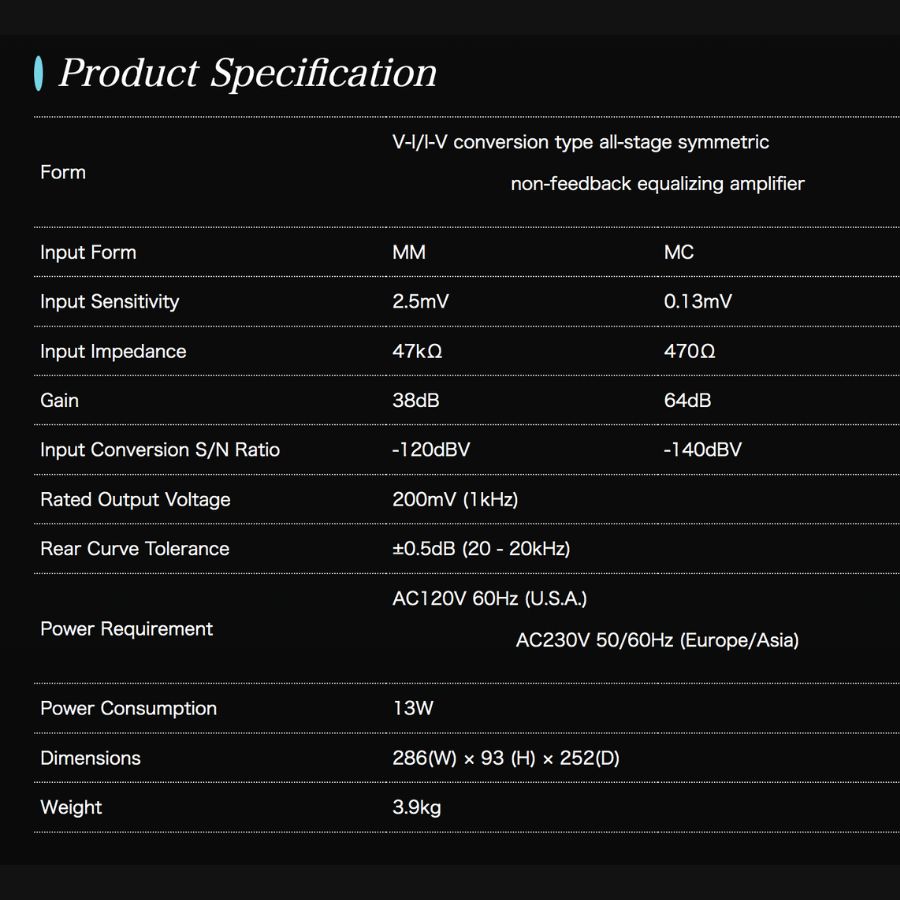Click the -120dBV S/N ratio value
The width and height of the screenshot is (900, 900).
[x=430, y=450]
